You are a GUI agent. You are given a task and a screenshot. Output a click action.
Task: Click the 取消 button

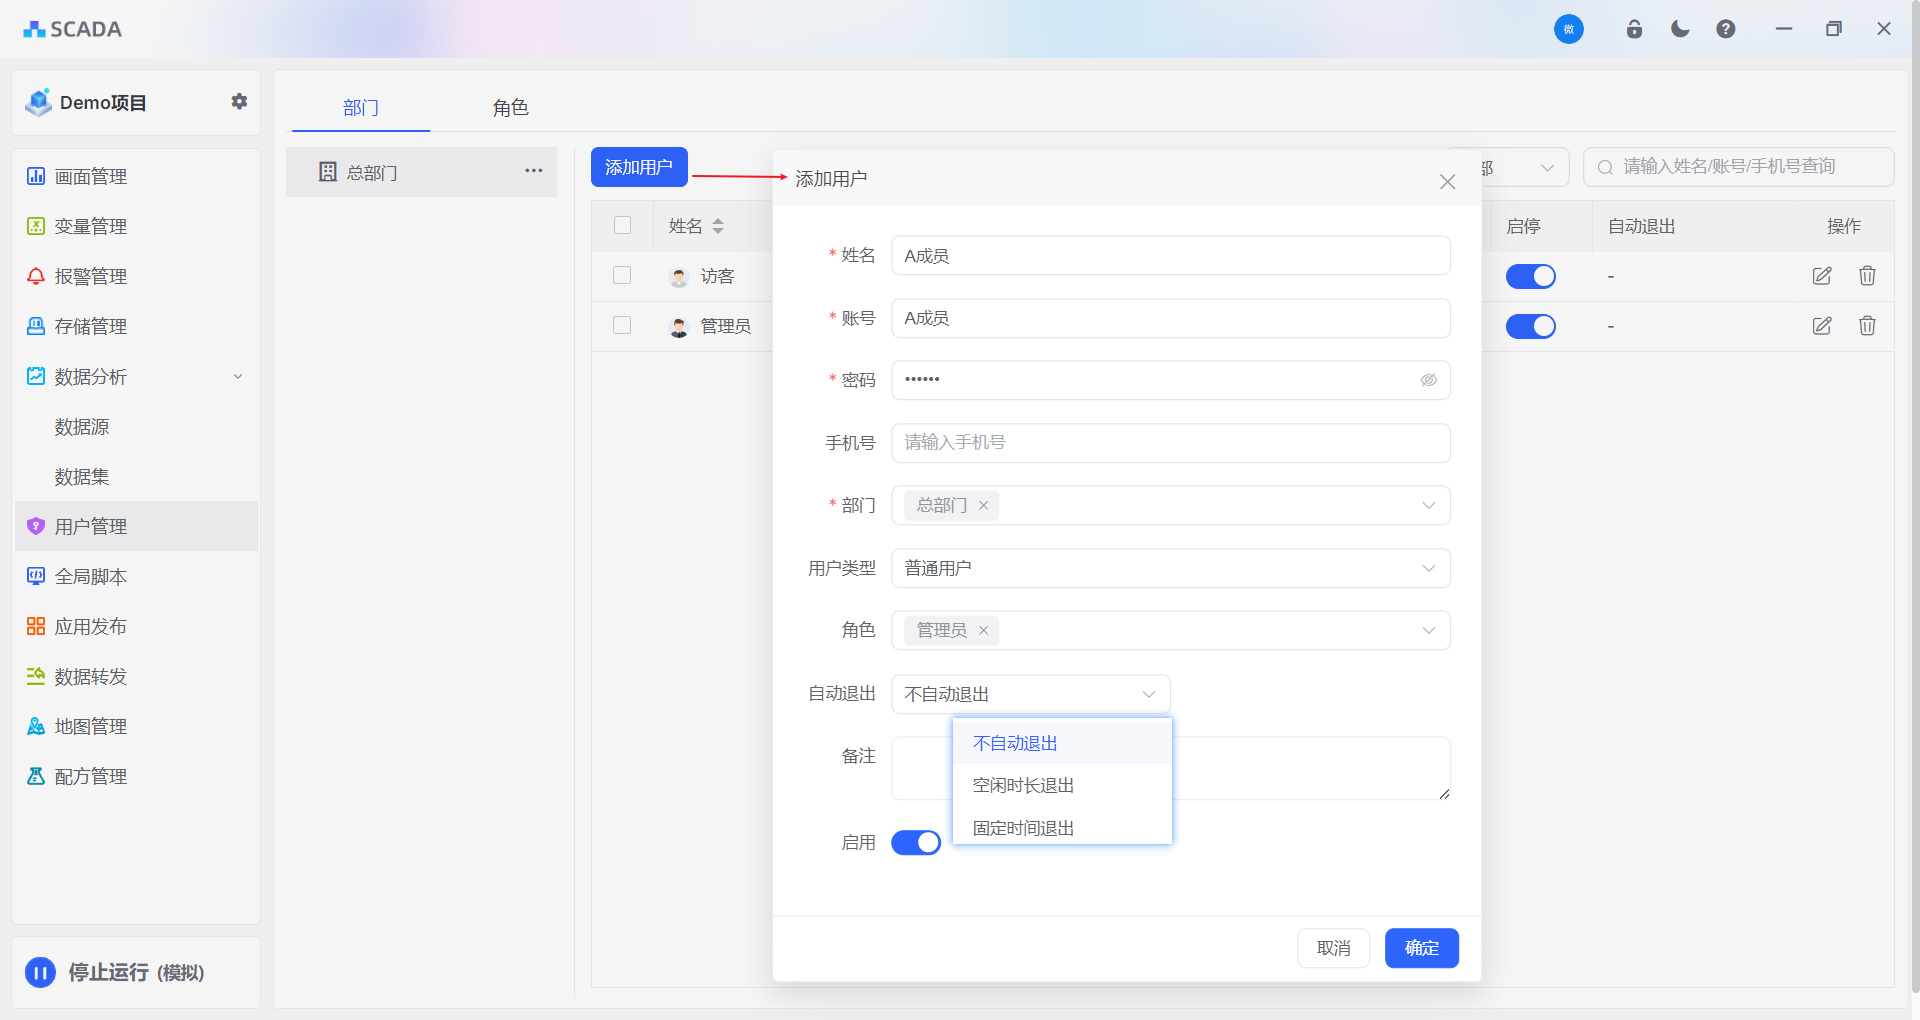tap(1333, 948)
